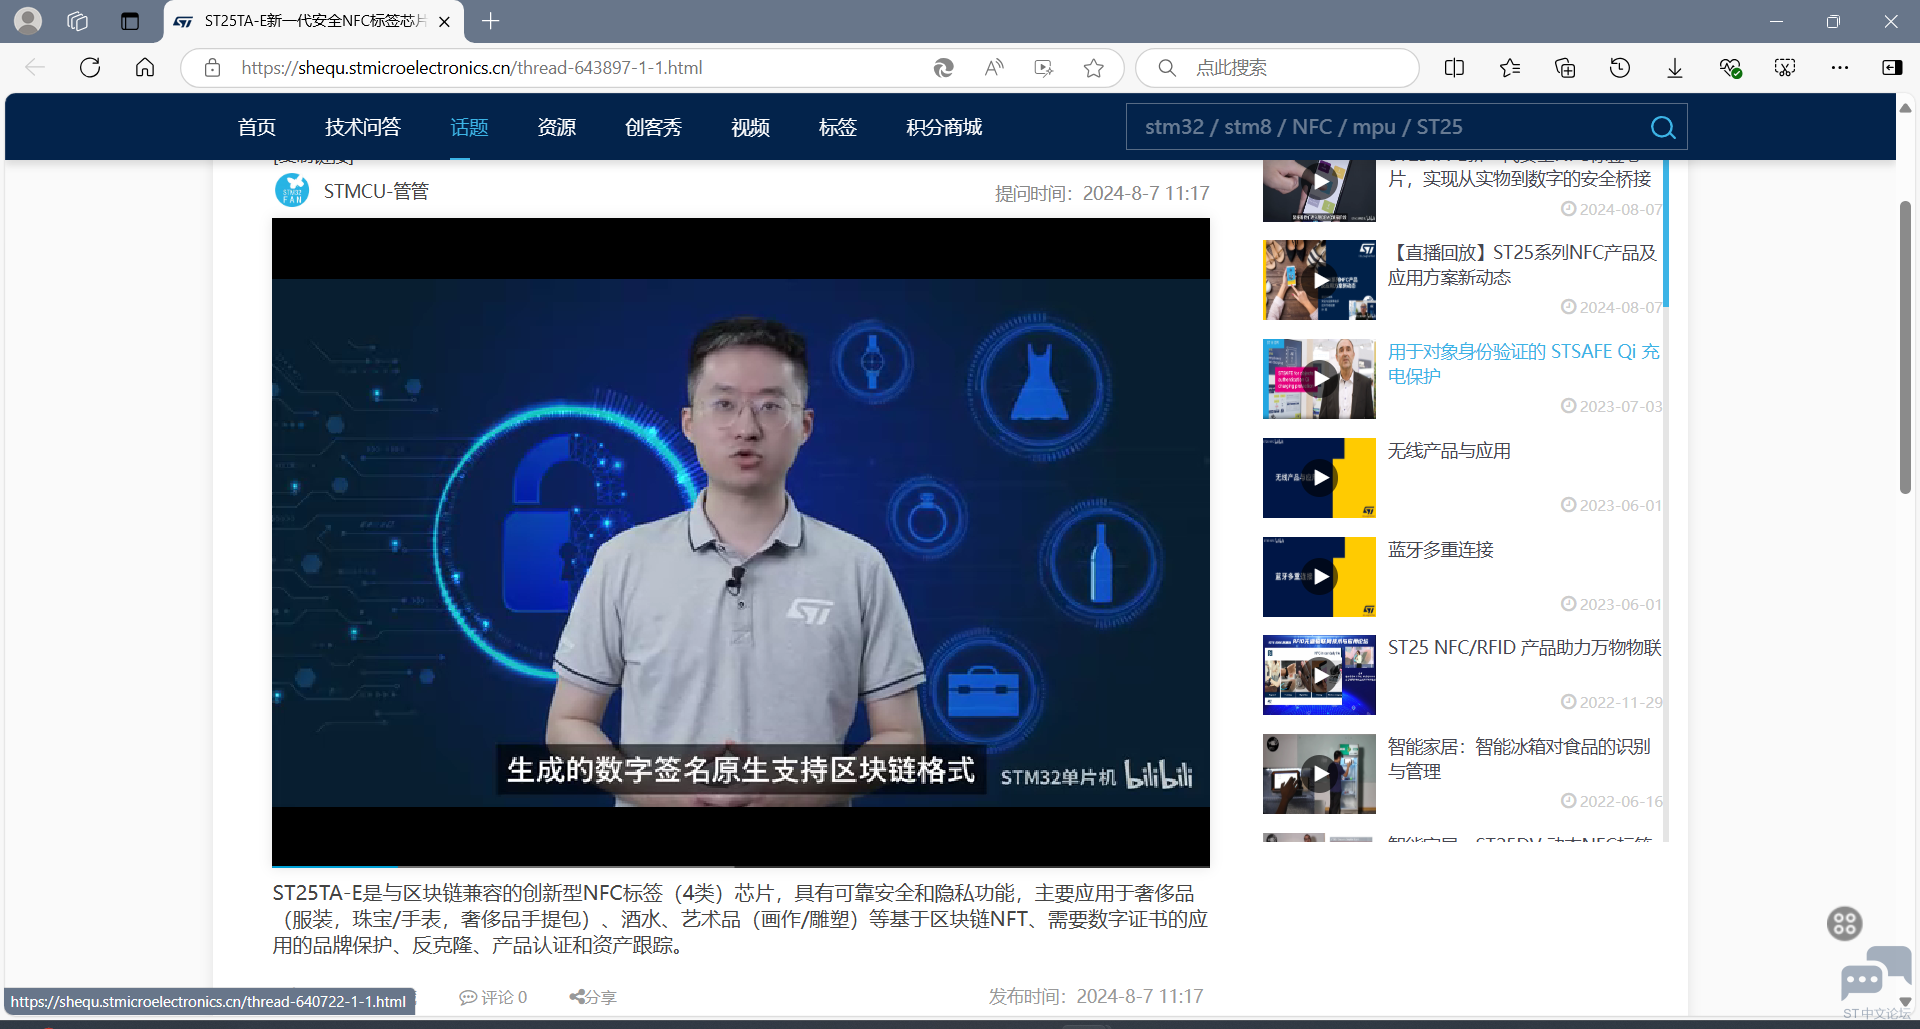Add this page to favorites star
Viewport: 1920px width, 1029px height.
point(1094,67)
